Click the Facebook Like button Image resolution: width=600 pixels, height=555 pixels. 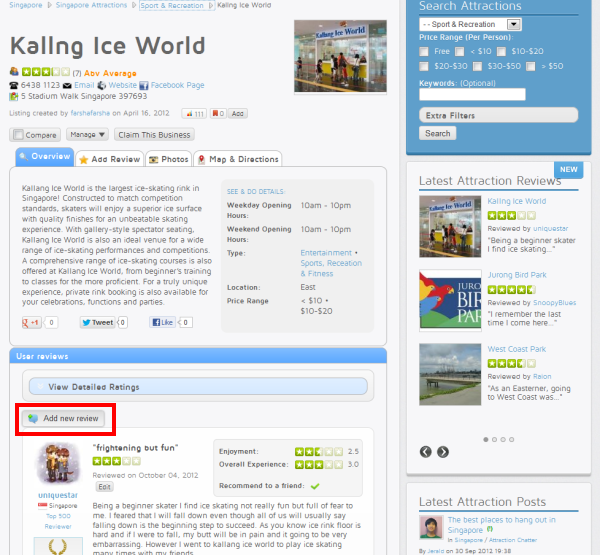tap(162, 323)
